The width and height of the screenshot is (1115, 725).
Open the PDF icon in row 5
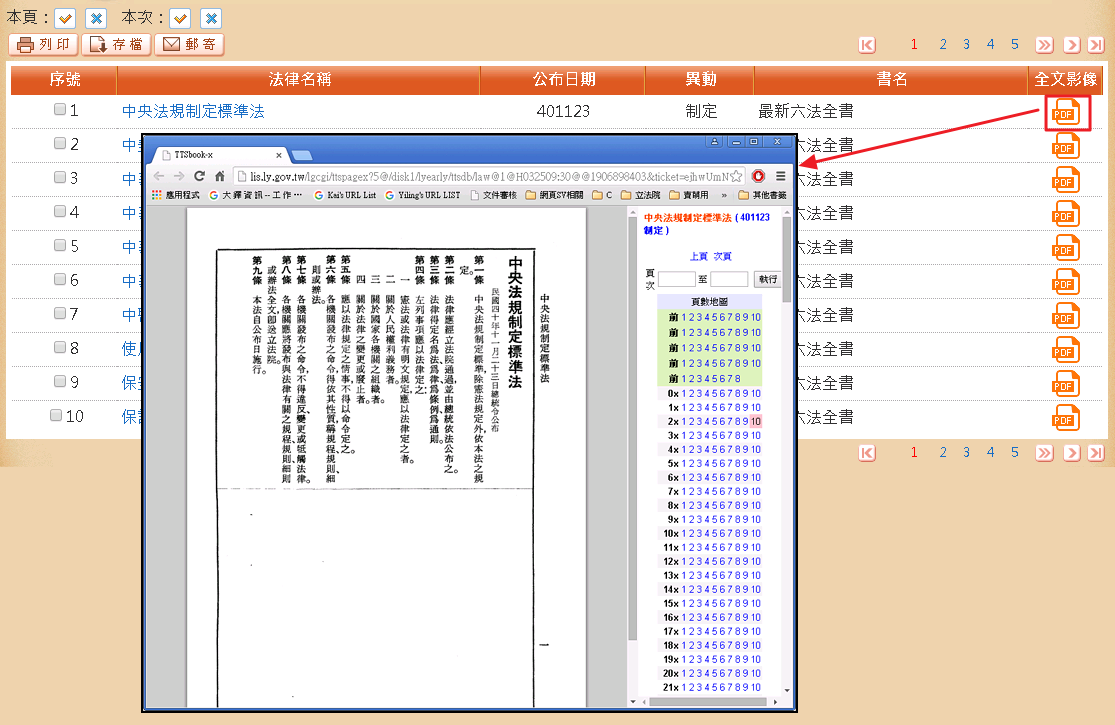(1064, 247)
